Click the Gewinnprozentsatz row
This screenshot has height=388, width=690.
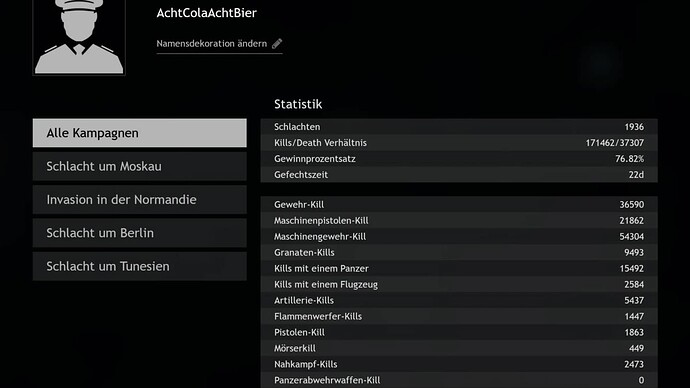pyautogui.click(x=459, y=158)
